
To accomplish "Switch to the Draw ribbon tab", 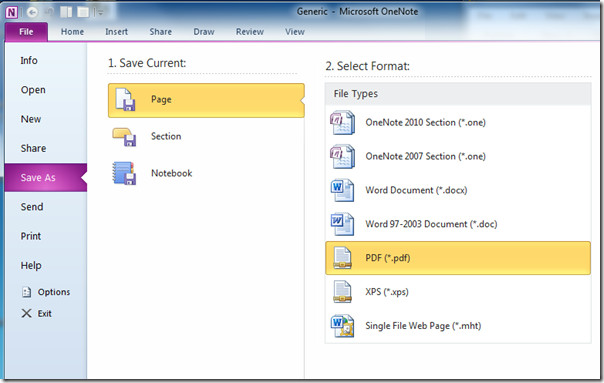I will pos(204,32).
